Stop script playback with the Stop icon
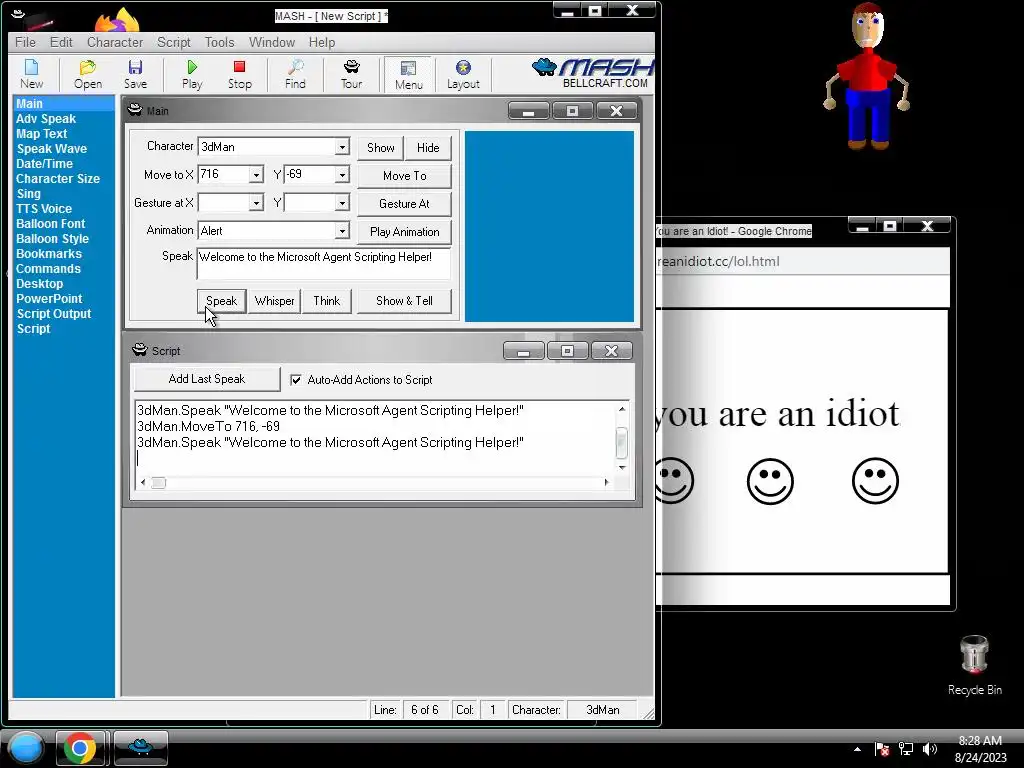 [240, 74]
